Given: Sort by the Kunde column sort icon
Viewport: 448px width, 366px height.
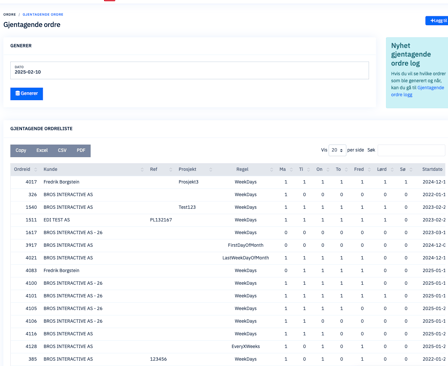Looking at the screenshot, I should tap(142, 169).
